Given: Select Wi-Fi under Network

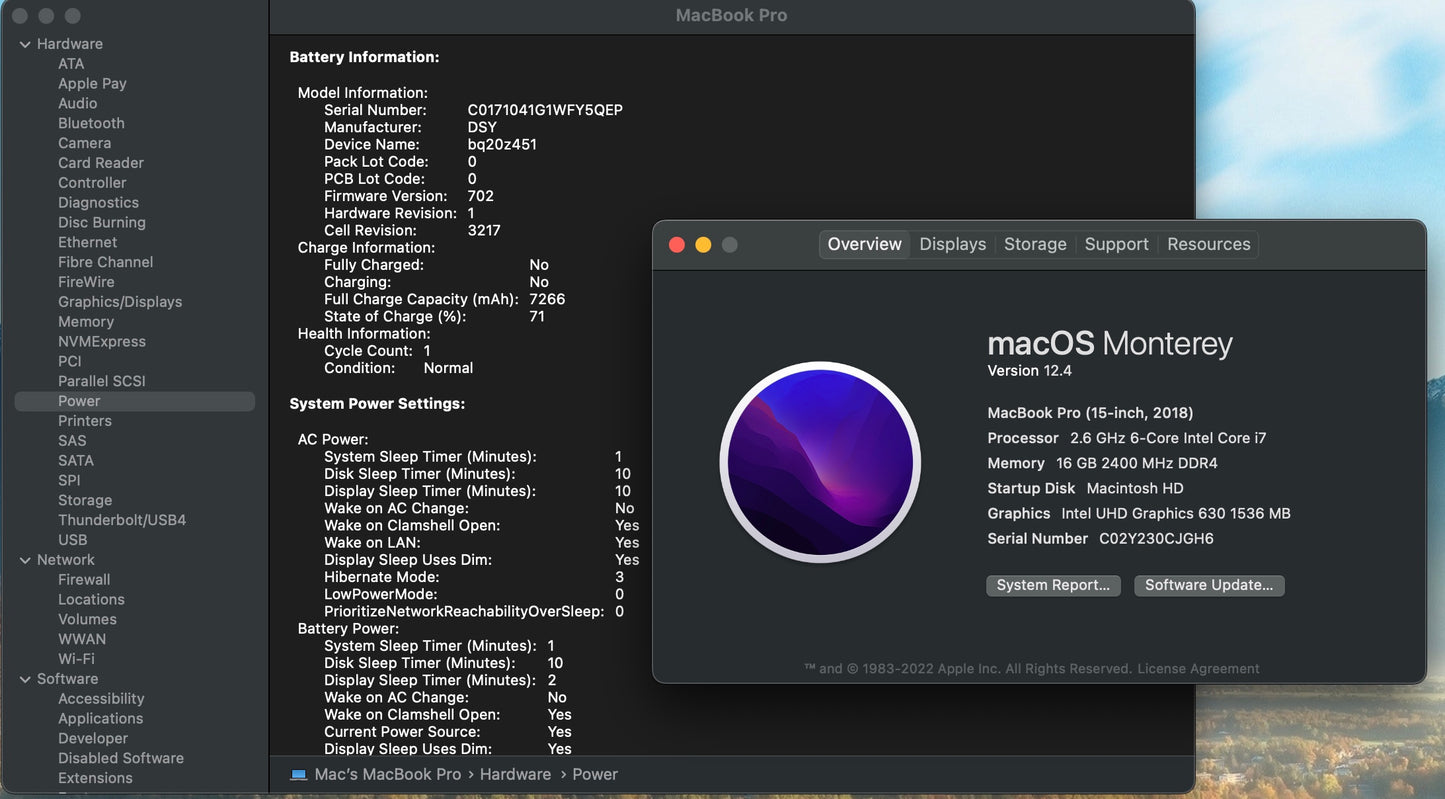Looking at the screenshot, I should (76, 659).
